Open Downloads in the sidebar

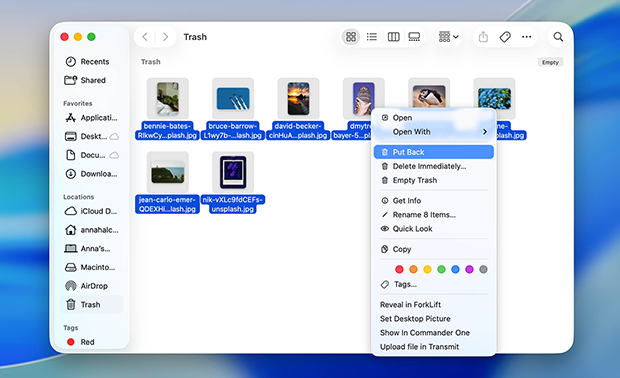click(91, 174)
